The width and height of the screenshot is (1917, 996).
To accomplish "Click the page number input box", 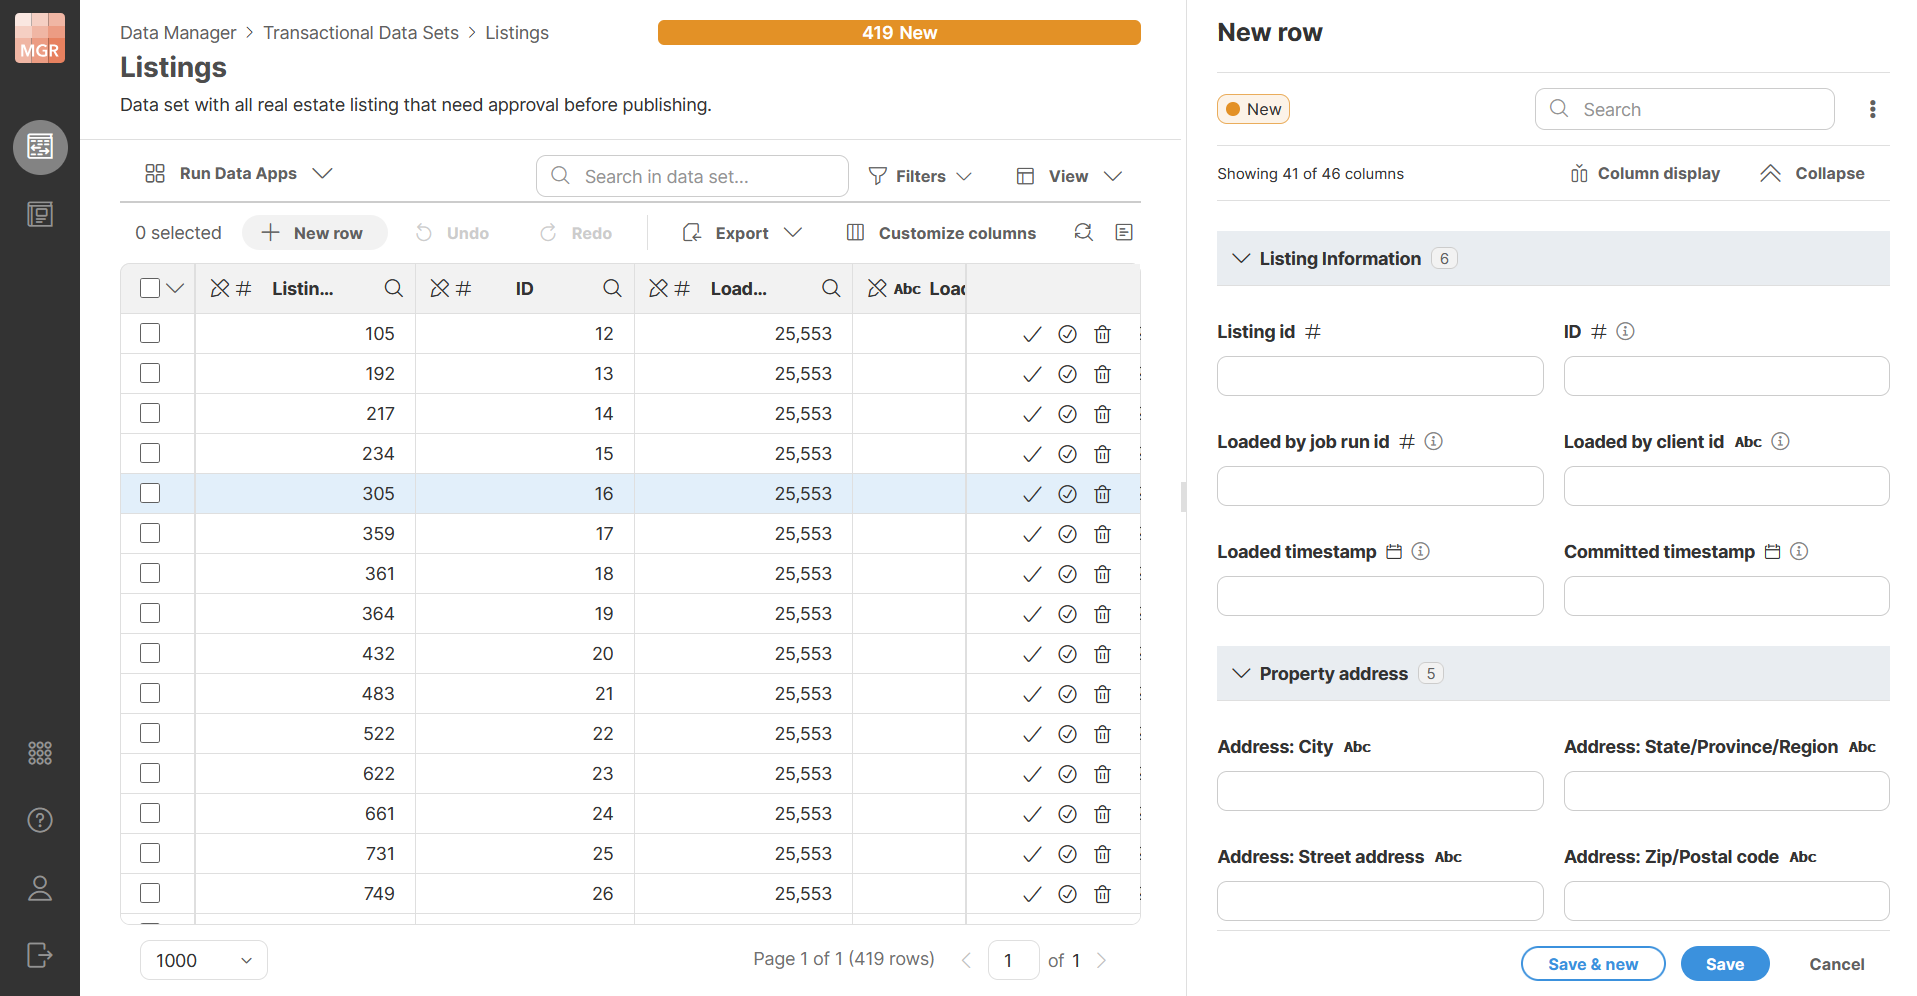I will click(x=1013, y=960).
